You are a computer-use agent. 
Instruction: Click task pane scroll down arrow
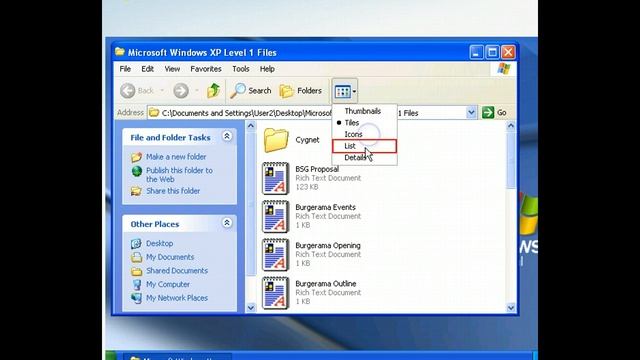point(251,307)
